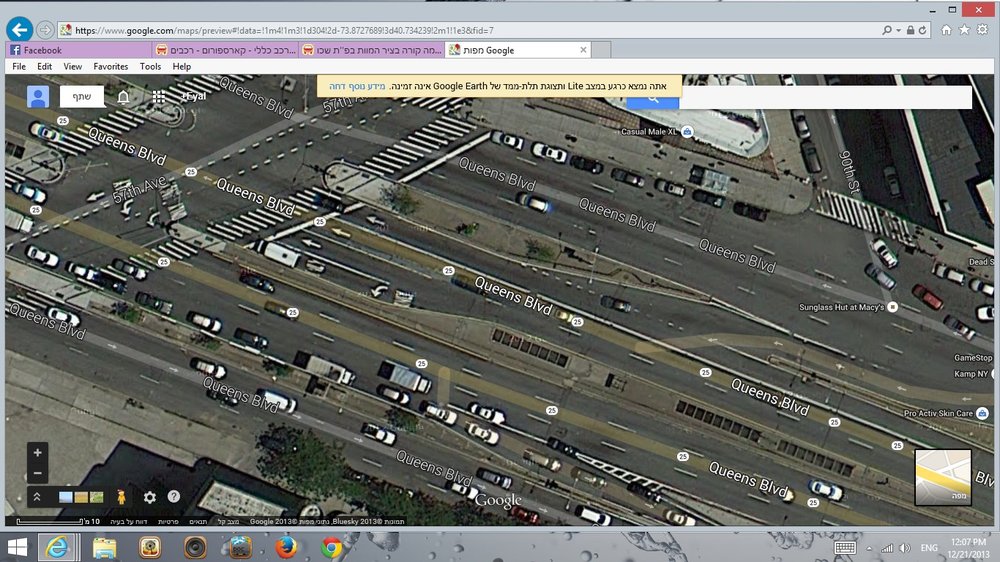Switch to map view via the corner minimap
1000x562 pixels.
pyautogui.click(x=943, y=477)
